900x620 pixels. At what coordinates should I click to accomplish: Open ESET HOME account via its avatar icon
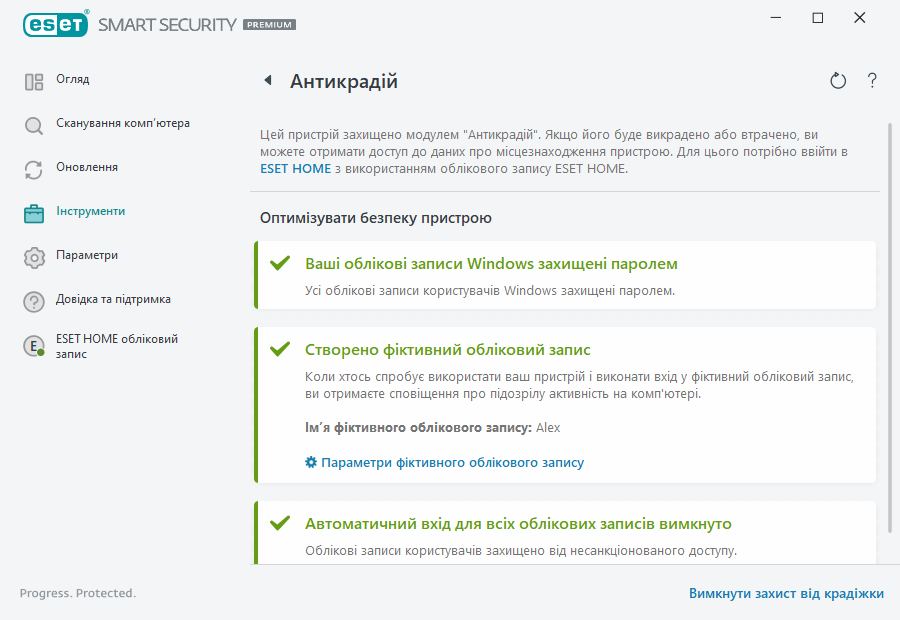pyautogui.click(x=33, y=345)
